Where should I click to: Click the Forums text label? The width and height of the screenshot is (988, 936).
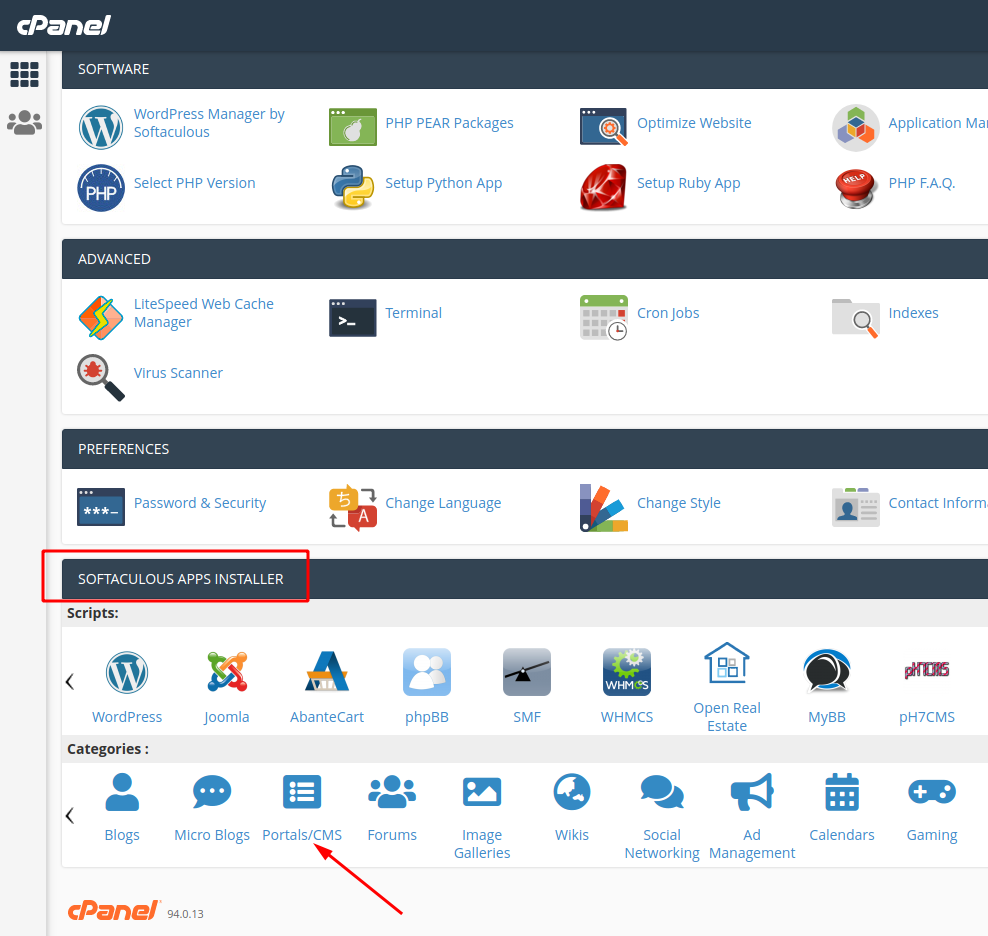(392, 835)
